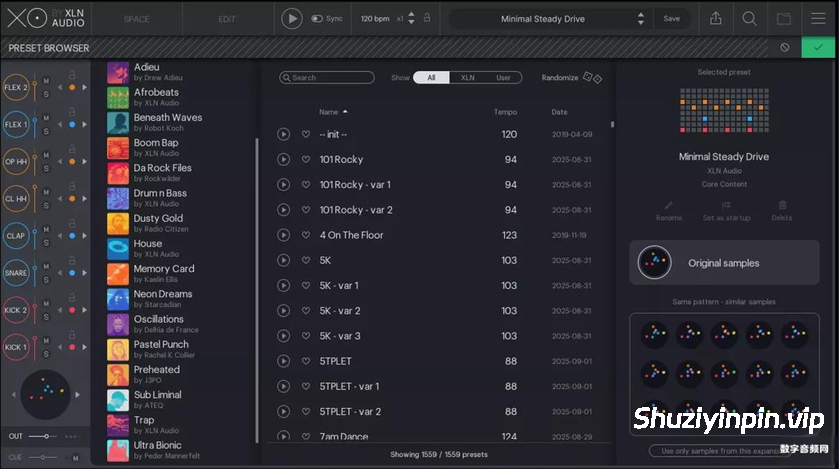Previous sample arrow for SNARE
The width and height of the screenshot is (839, 469).
coord(60,273)
